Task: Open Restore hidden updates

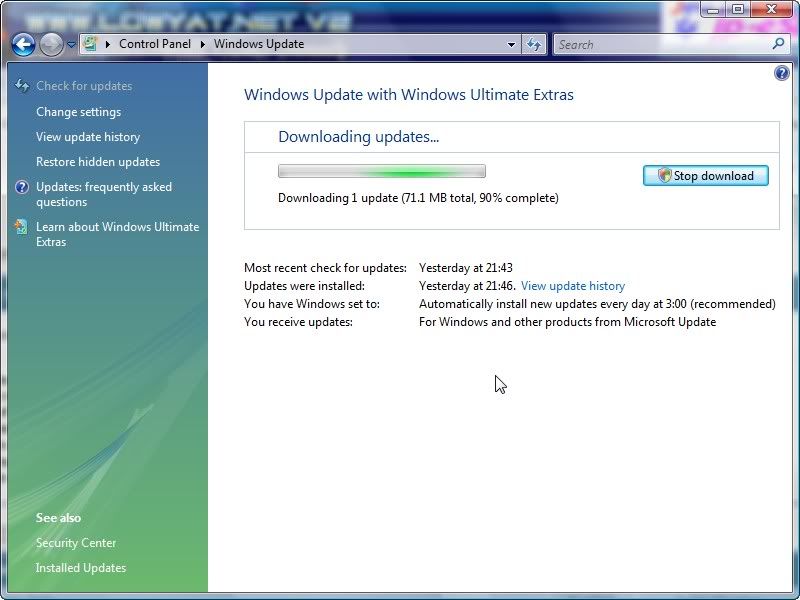Action: click(x=98, y=162)
